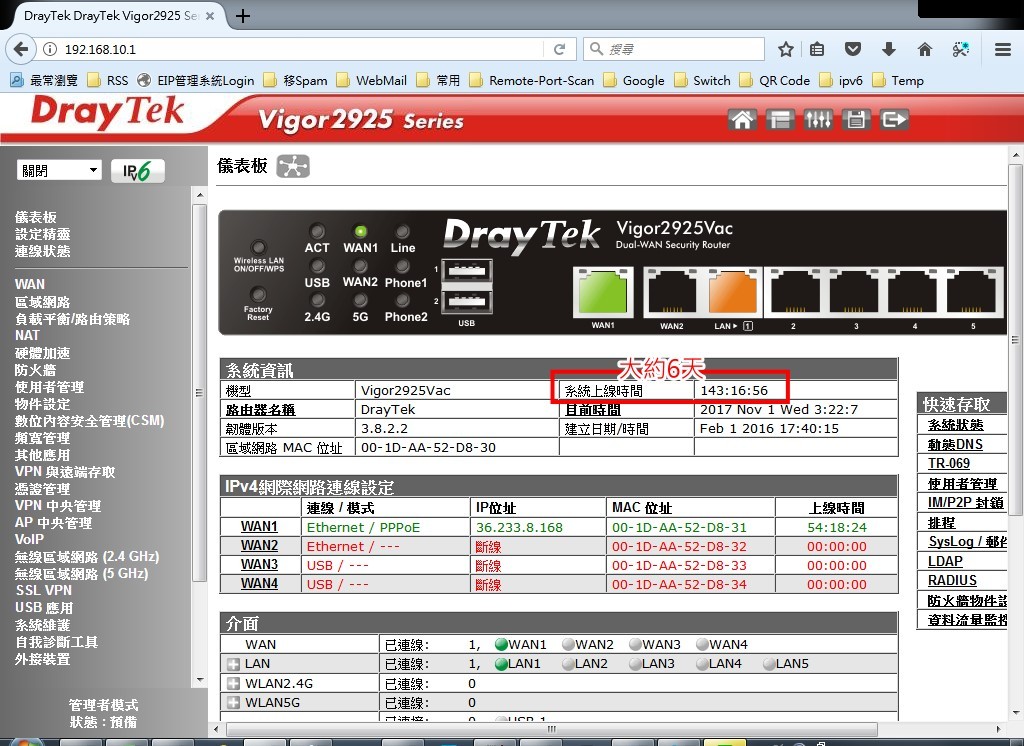Click the WAN2 port on router image
This screenshot has height=746, width=1024.
pos(672,293)
